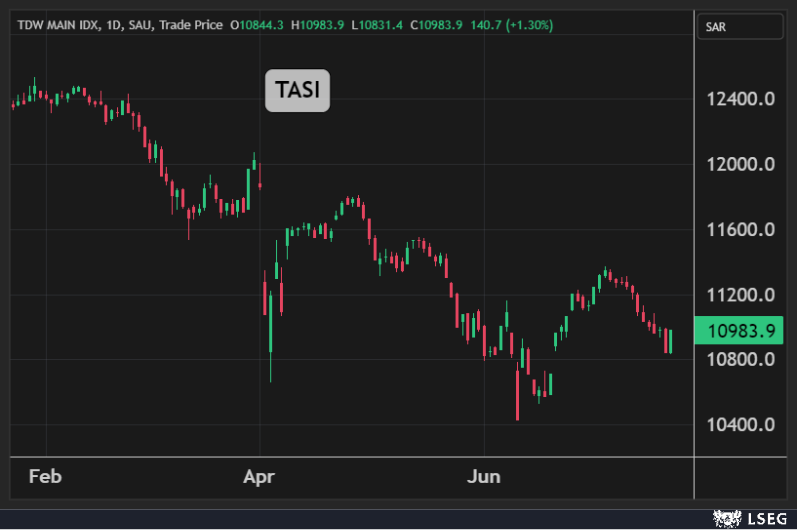Click the Feb label on time axis
Image resolution: width=797 pixels, height=530 pixels.
coord(45,476)
